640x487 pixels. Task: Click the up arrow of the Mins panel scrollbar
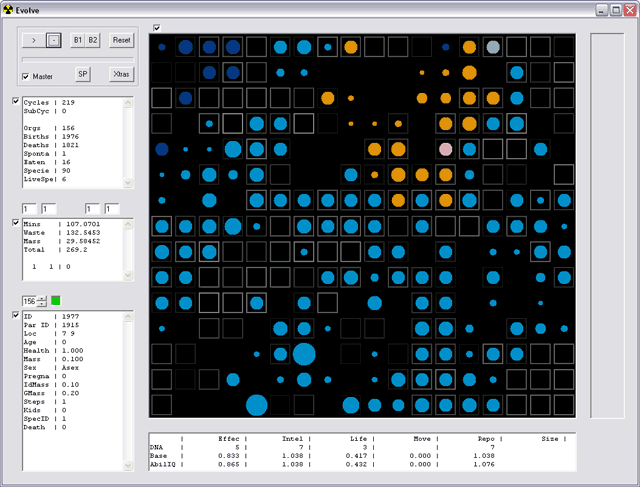click(128, 224)
